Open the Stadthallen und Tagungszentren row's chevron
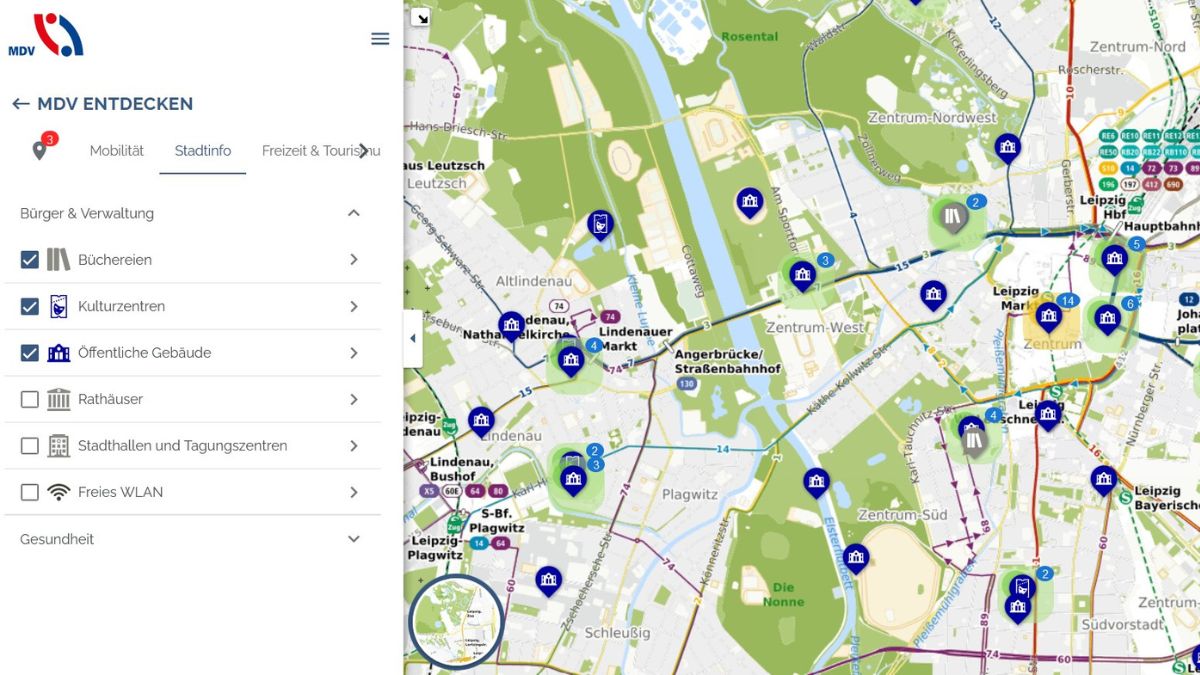Screen dimensions: 1200x675 (354, 446)
